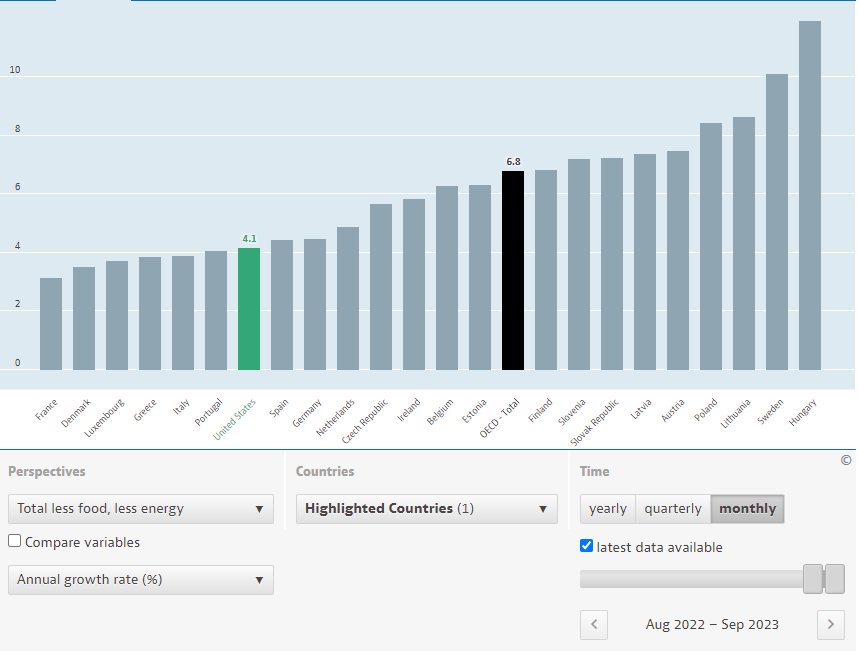859x655 pixels.
Task: Expand the Highlighted Countries dropdown
Action: tap(427, 510)
